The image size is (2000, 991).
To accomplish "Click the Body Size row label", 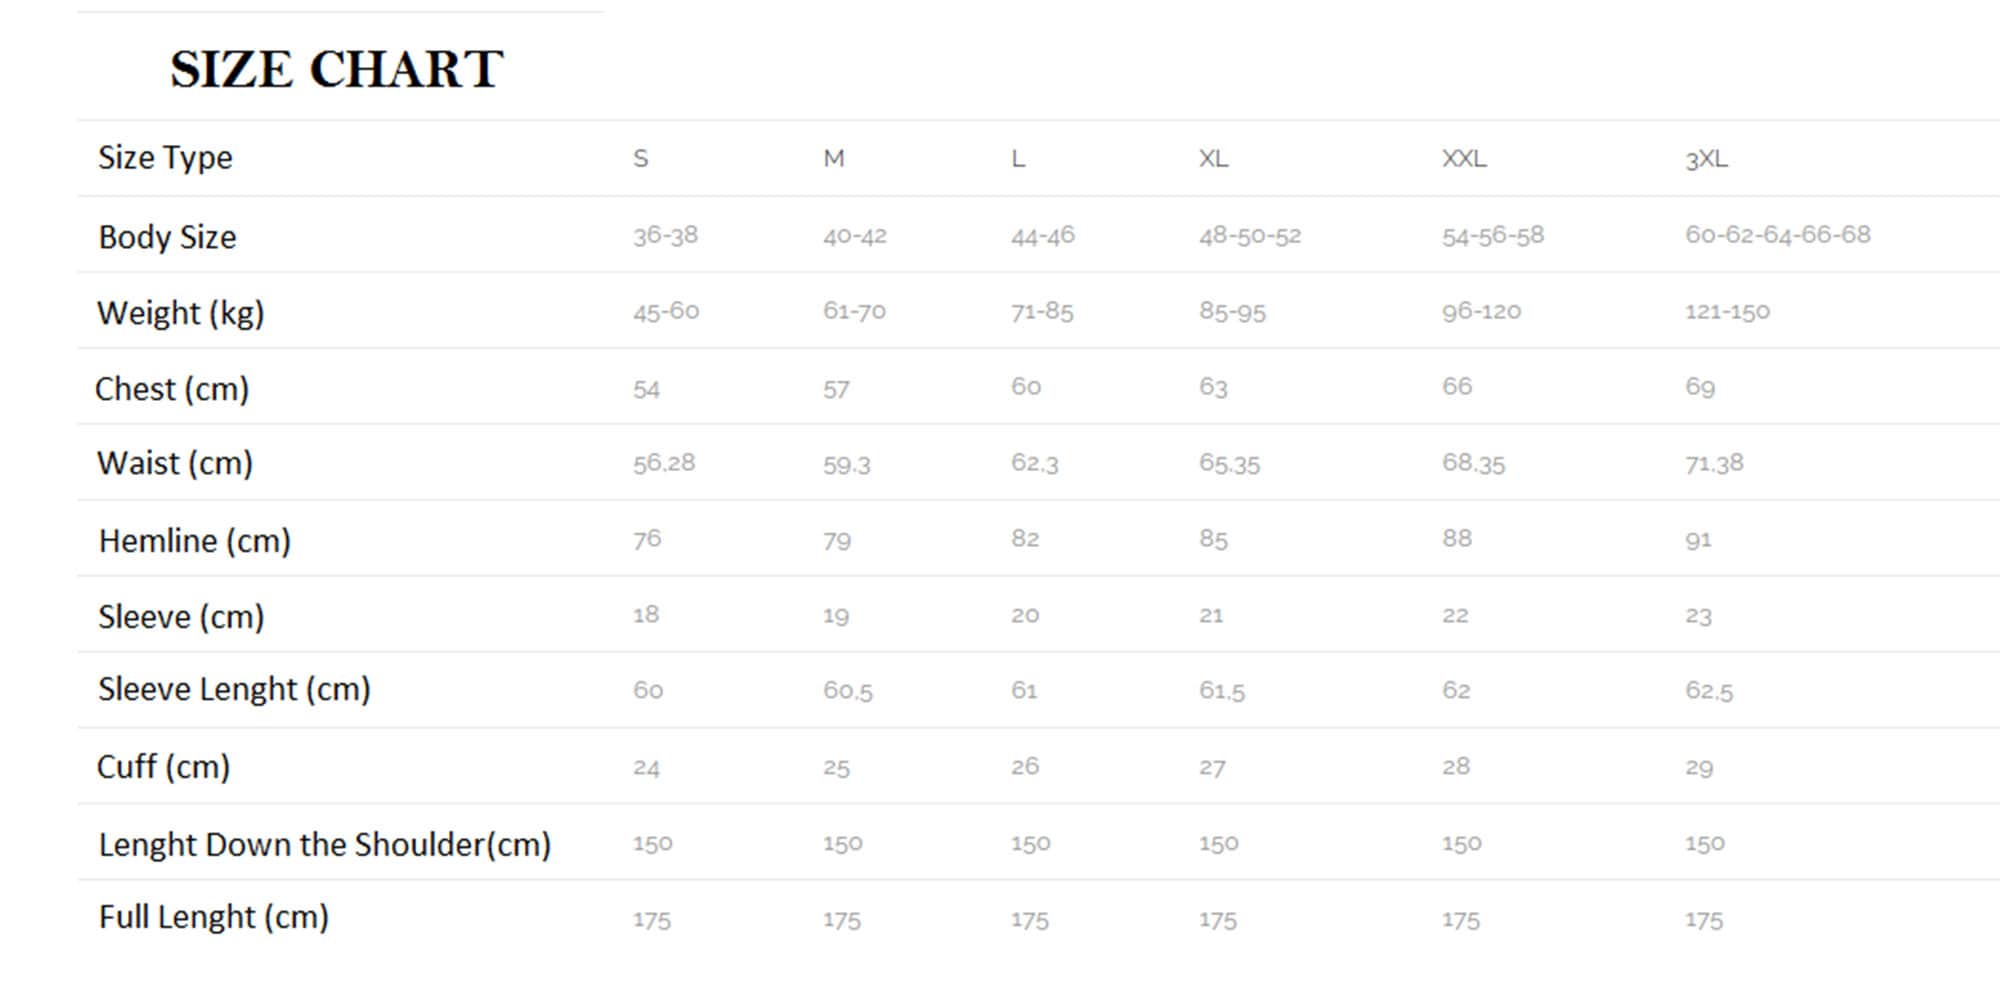I will click(167, 237).
